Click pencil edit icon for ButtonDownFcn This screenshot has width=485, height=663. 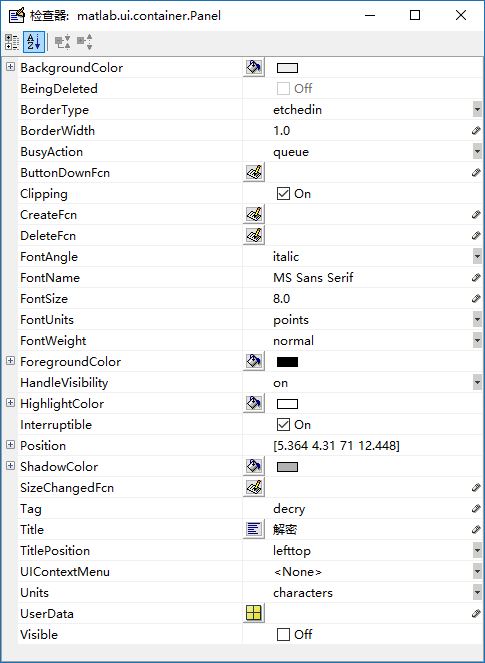coord(476,173)
